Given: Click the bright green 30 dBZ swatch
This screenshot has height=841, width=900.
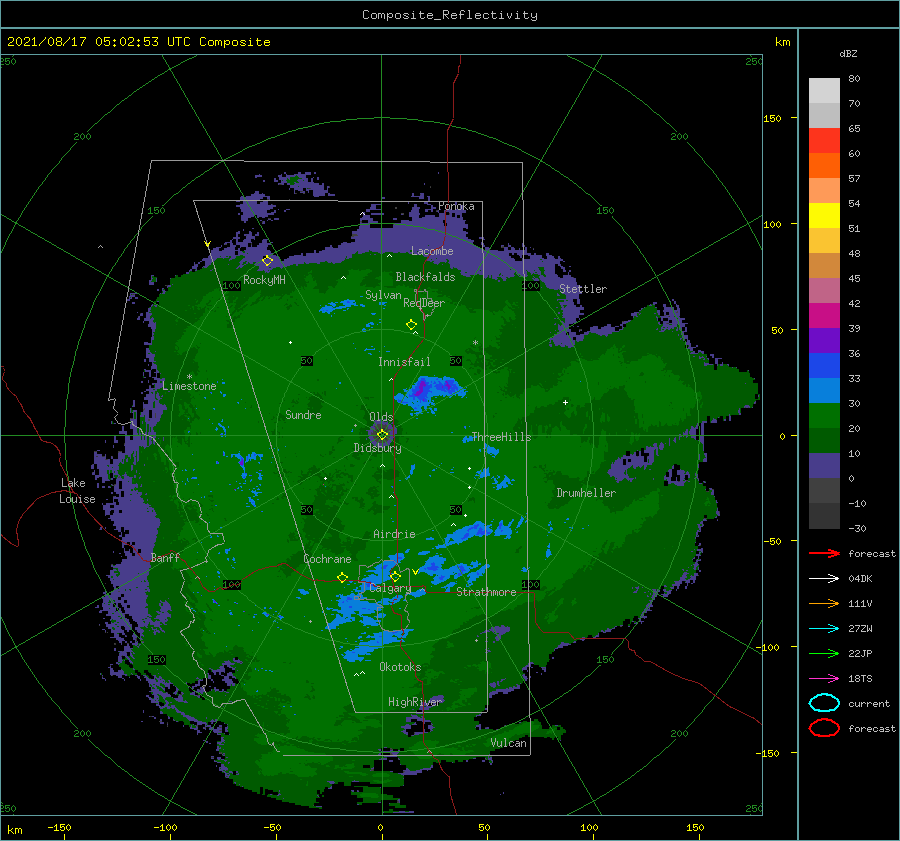Looking at the screenshot, I should click(824, 416).
